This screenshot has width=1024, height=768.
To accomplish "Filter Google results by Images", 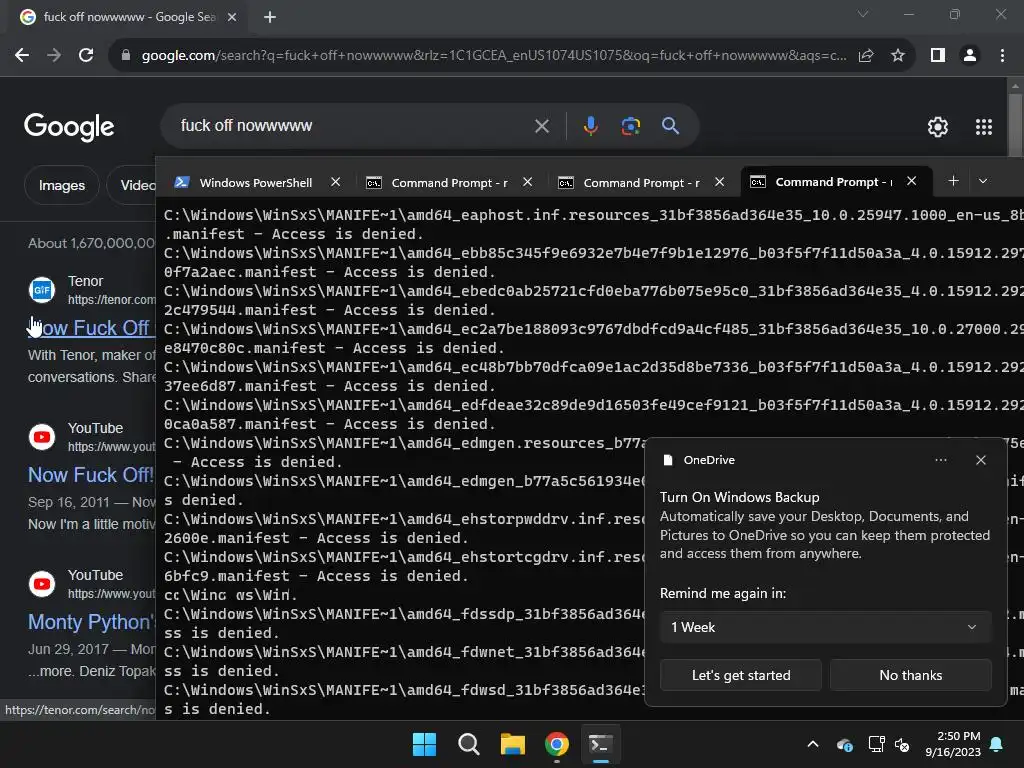I will [x=62, y=185].
